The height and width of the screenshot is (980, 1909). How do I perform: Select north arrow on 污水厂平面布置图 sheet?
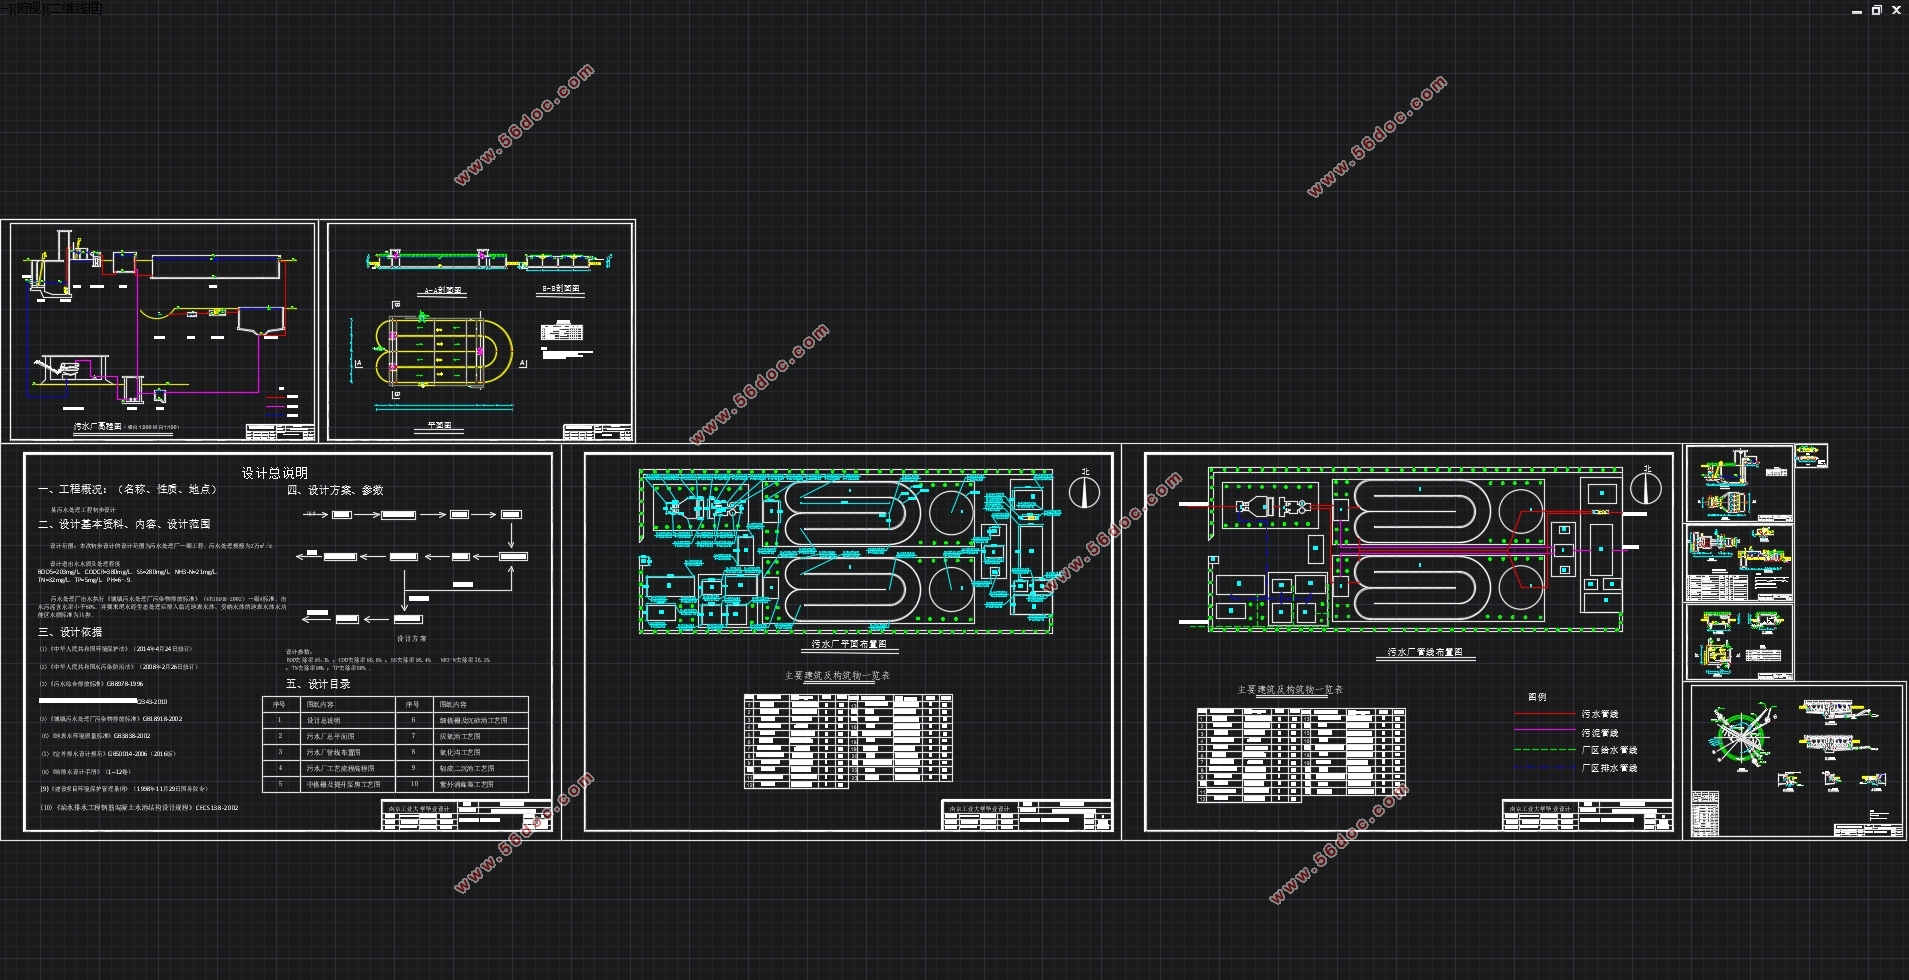pyautogui.click(x=1084, y=491)
